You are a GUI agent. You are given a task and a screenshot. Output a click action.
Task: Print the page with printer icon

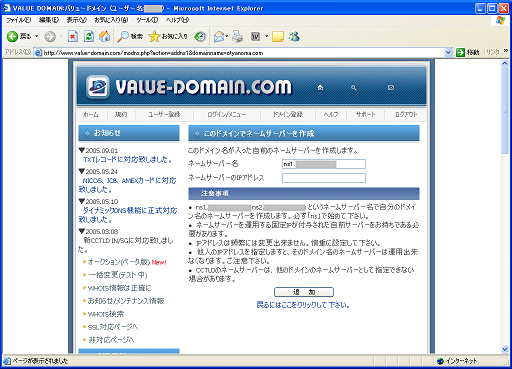point(238,36)
